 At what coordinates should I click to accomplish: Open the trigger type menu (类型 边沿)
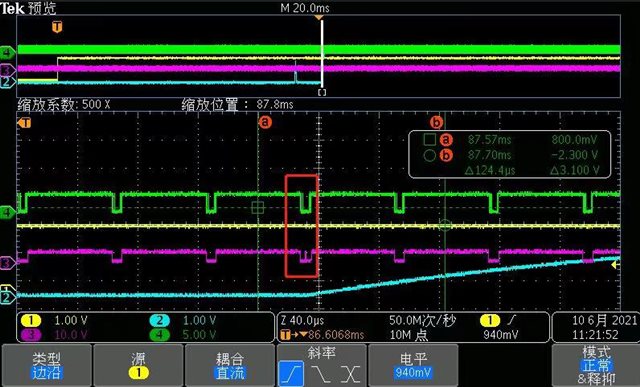(47, 365)
